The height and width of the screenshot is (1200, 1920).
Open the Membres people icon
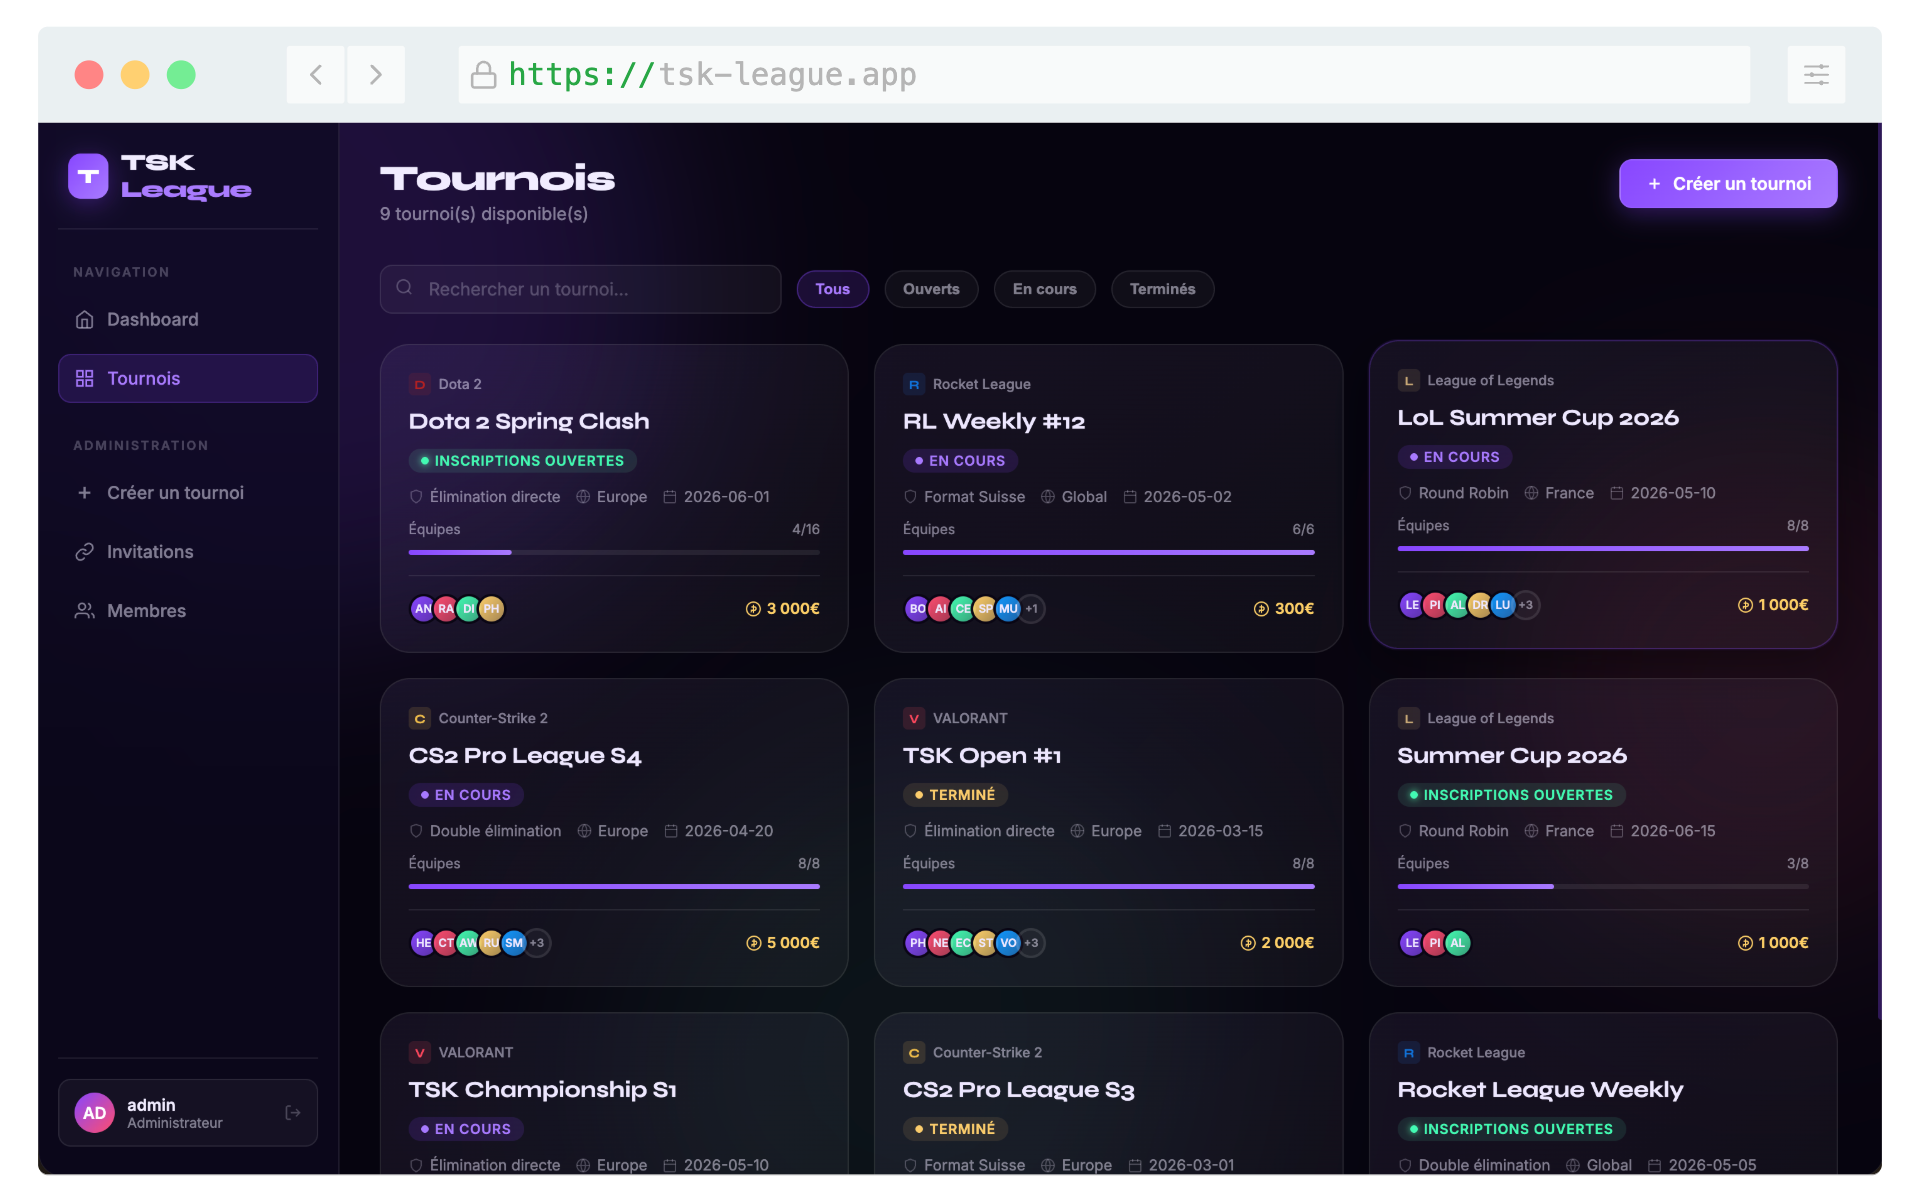pos(85,611)
